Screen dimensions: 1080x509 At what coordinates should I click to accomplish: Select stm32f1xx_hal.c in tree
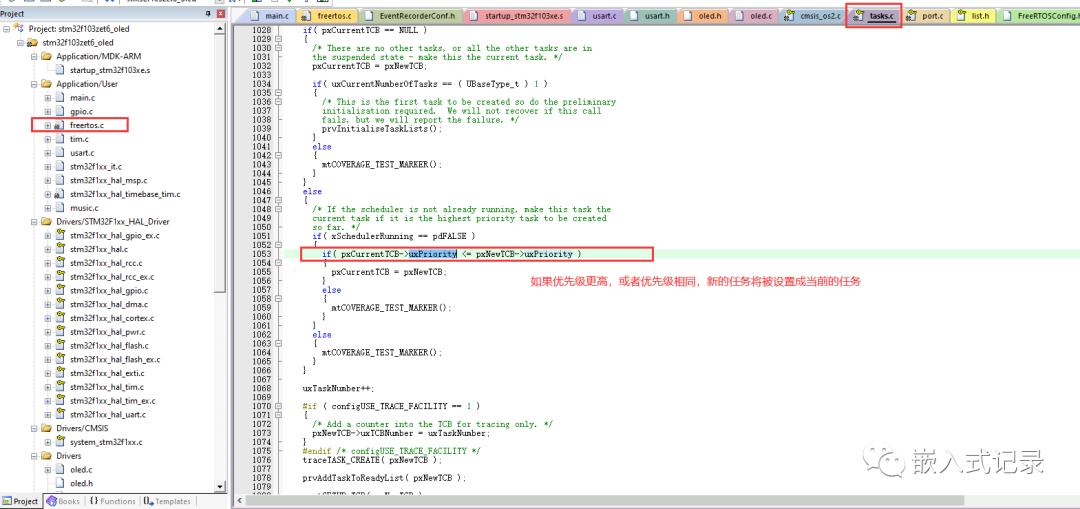click(x=98, y=249)
